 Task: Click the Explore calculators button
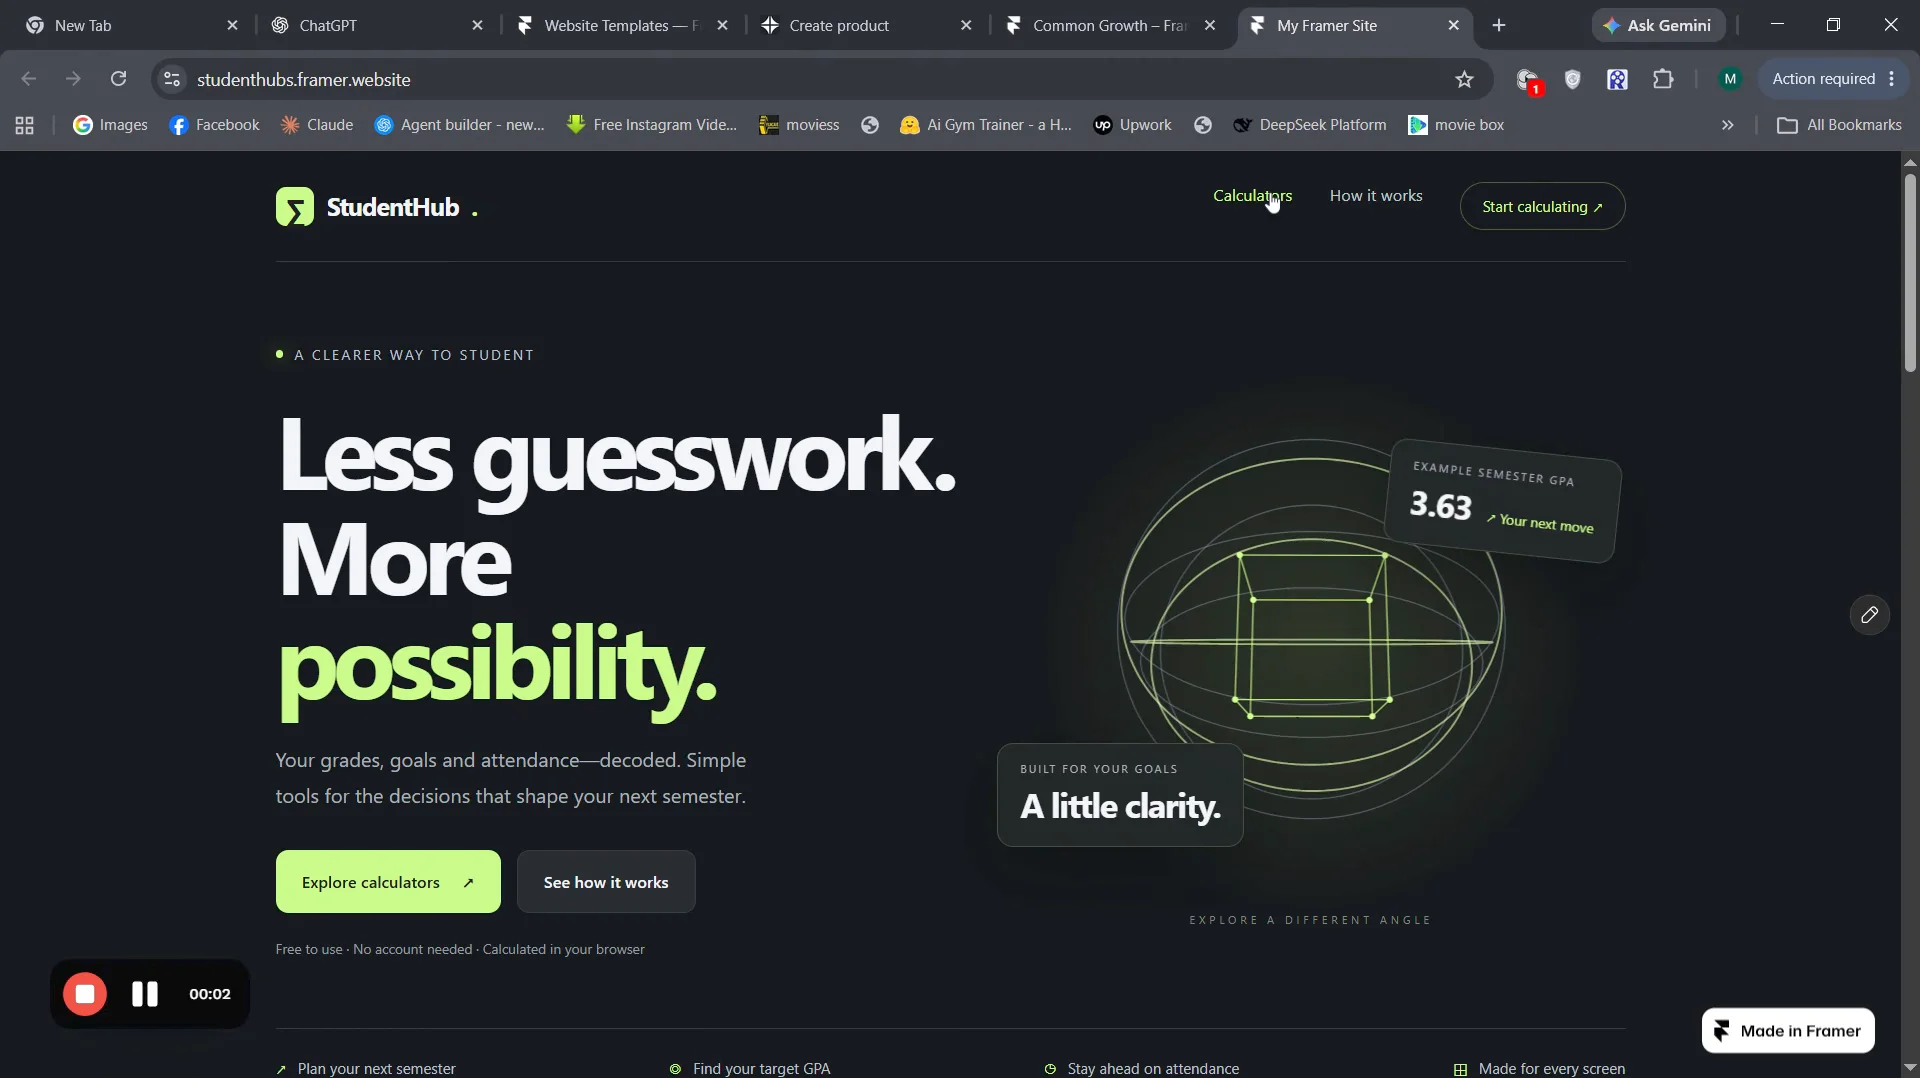click(x=388, y=882)
